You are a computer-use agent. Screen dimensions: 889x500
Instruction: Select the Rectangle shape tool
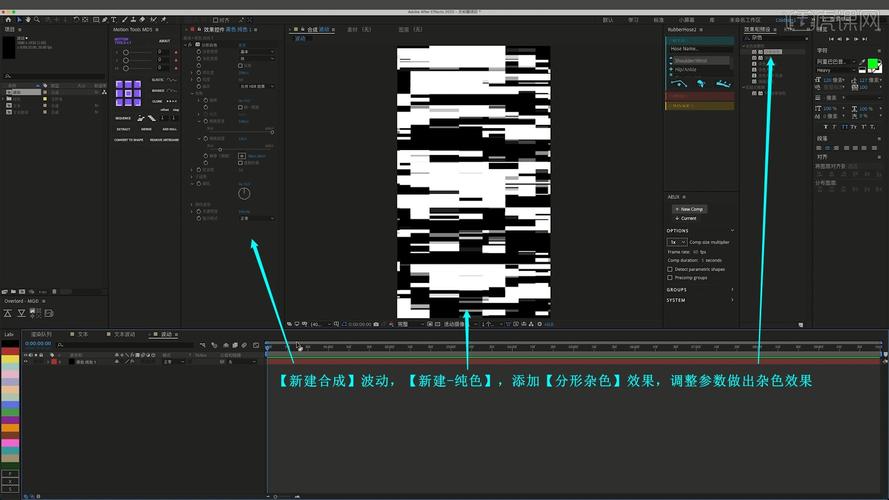click(96, 20)
